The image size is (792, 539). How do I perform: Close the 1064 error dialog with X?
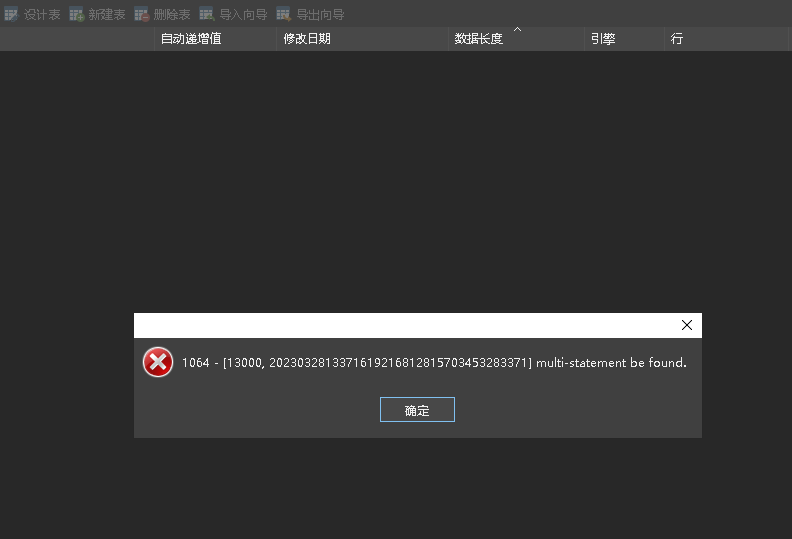click(687, 325)
